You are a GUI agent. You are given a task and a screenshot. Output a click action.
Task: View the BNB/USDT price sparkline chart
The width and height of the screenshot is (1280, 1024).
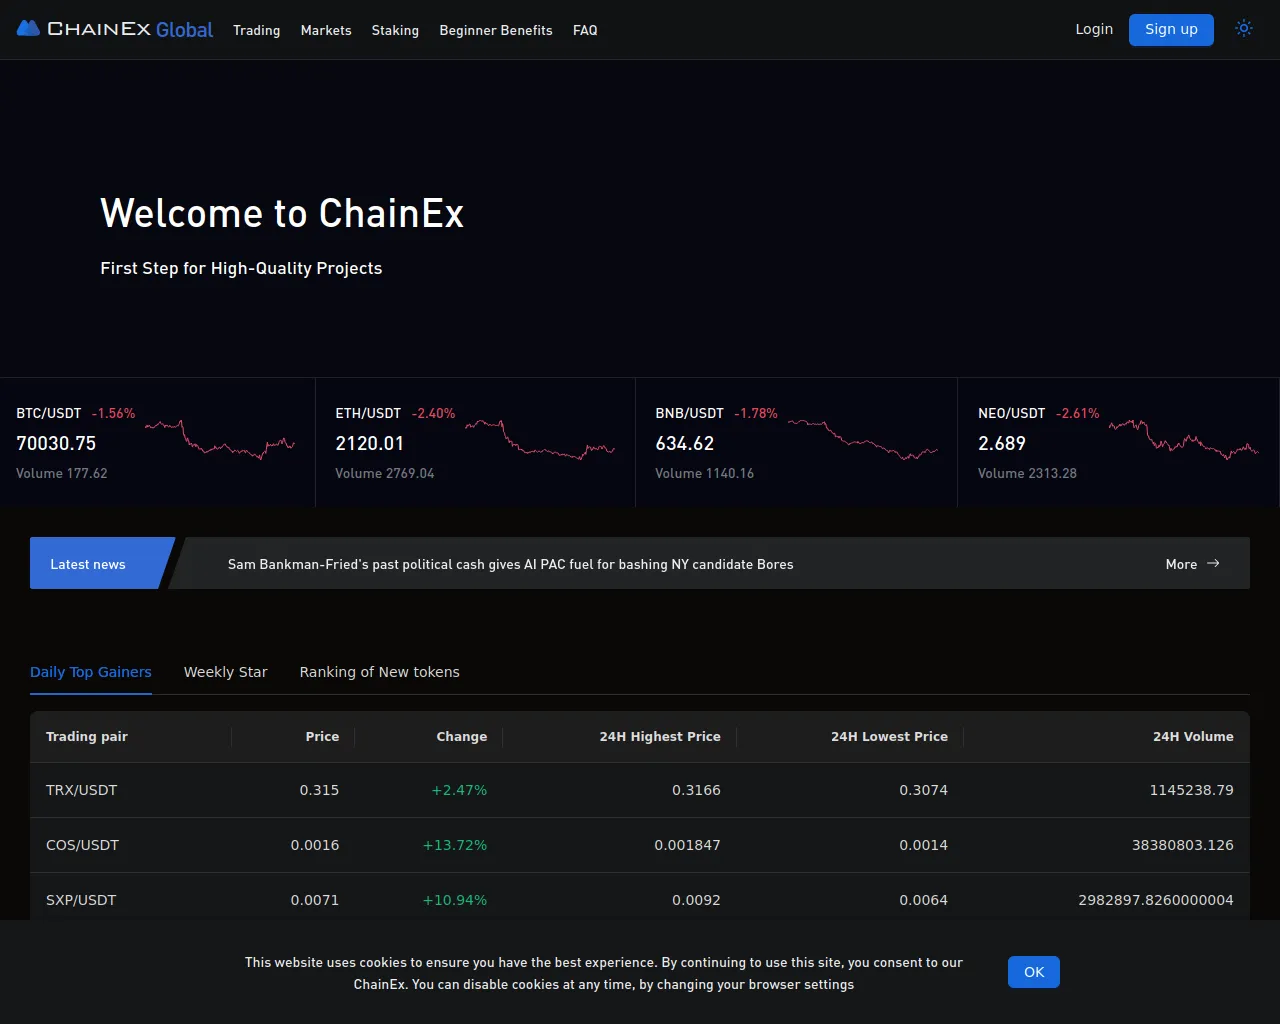[x=863, y=439]
